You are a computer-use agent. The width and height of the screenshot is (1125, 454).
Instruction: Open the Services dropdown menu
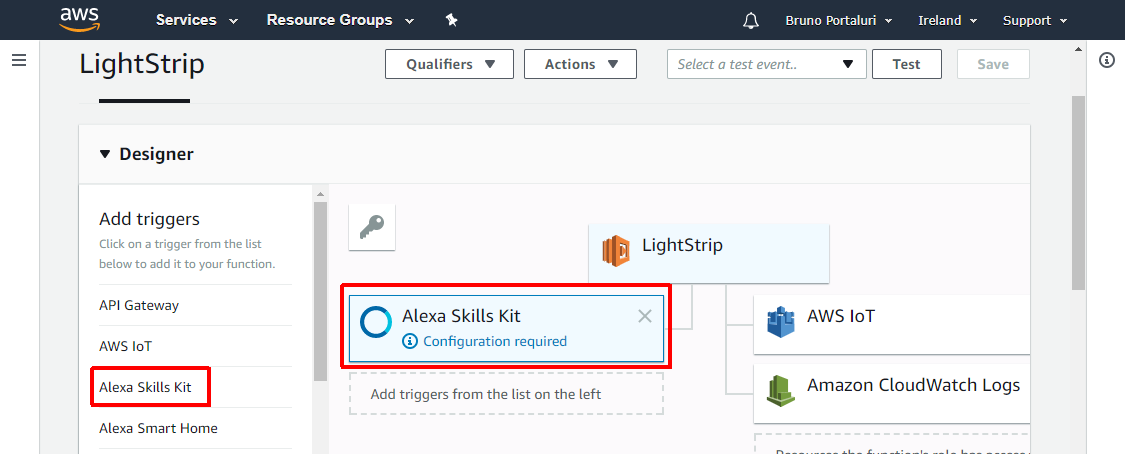[x=197, y=20]
